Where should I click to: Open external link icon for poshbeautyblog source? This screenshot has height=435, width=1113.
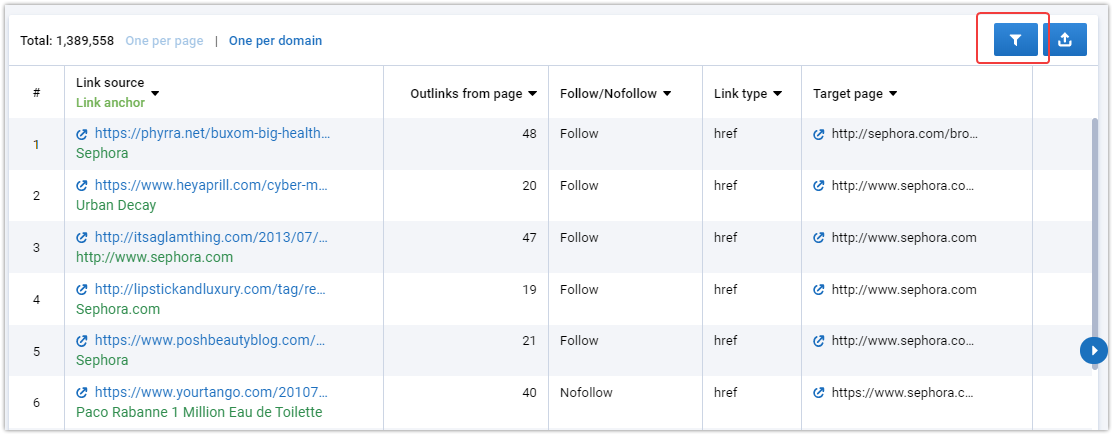(82, 341)
